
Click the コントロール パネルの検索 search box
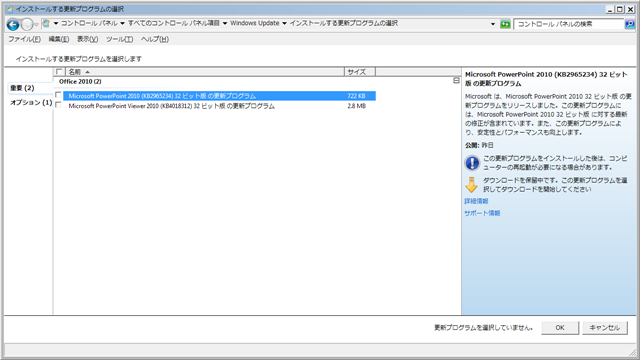point(569,24)
